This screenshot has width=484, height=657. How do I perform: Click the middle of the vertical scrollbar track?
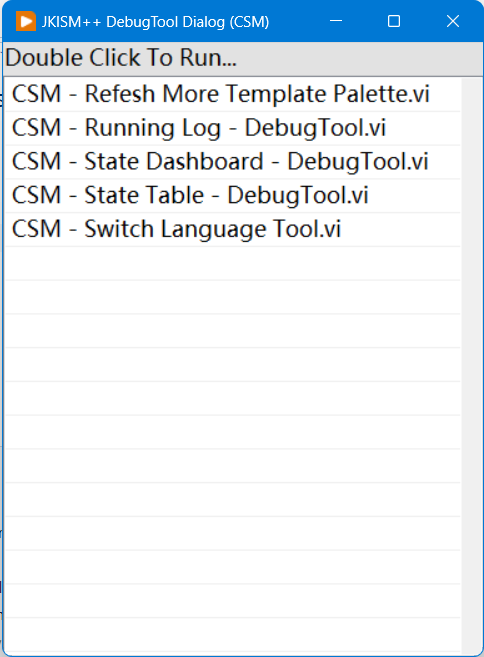pos(472,365)
